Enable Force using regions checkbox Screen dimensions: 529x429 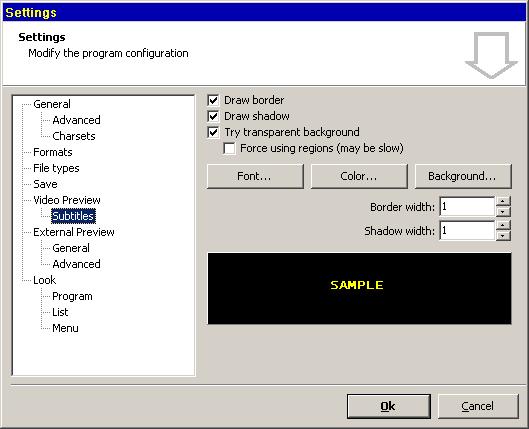(229, 148)
